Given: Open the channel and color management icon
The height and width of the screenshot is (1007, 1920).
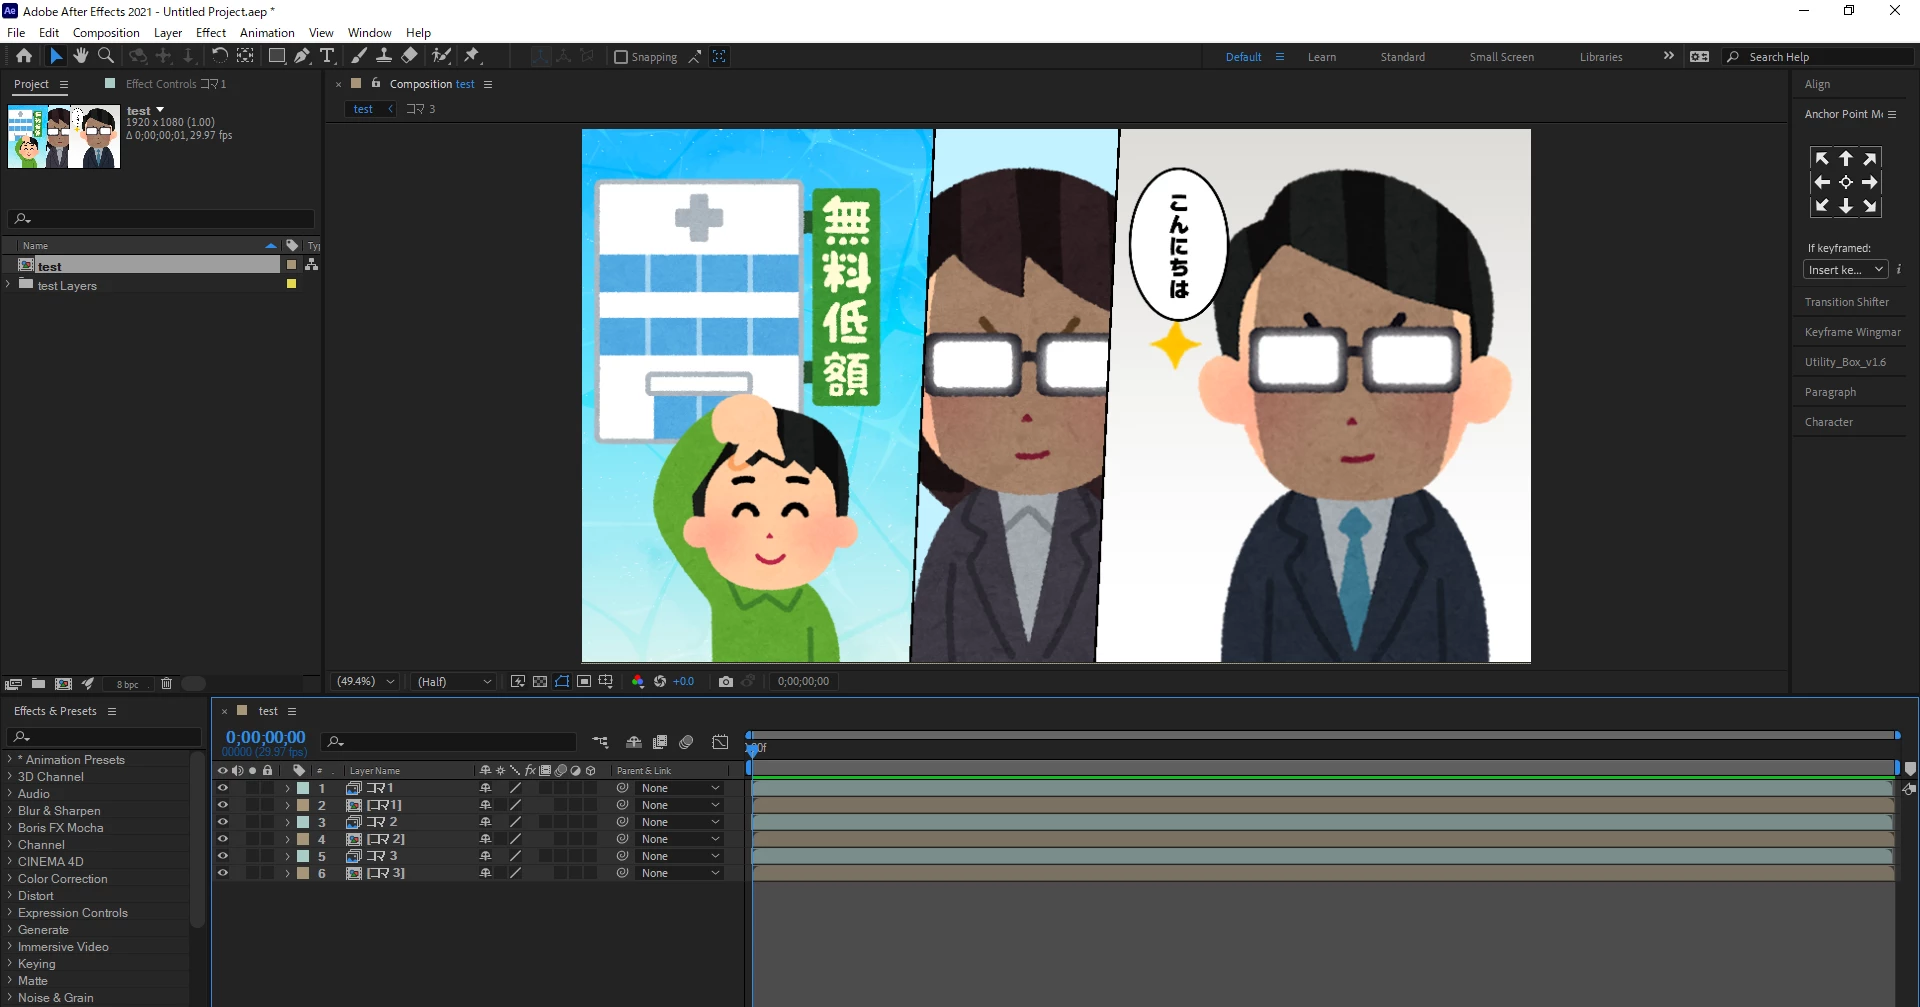Looking at the screenshot, I should 637,682.
